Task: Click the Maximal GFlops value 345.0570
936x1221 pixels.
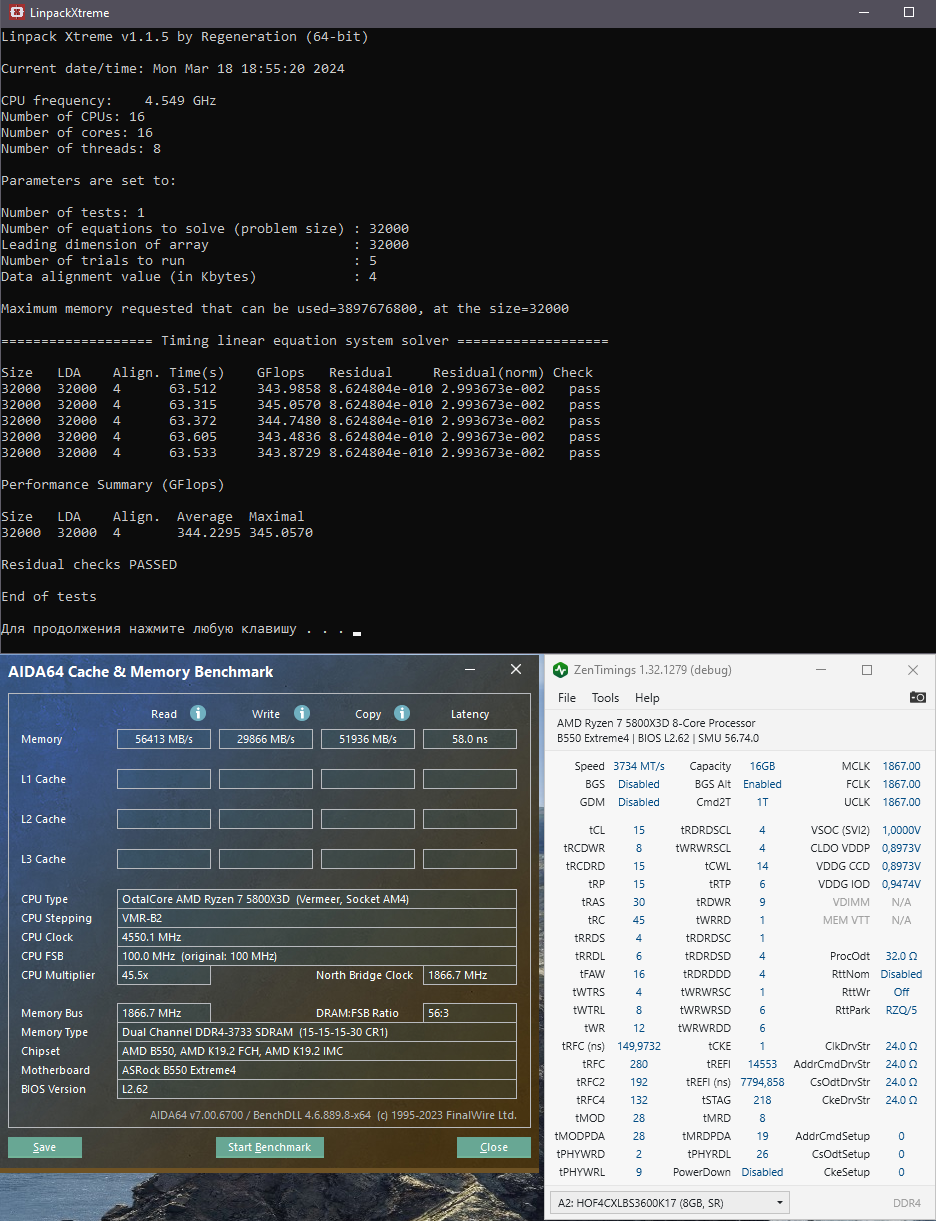Action: 281,533
